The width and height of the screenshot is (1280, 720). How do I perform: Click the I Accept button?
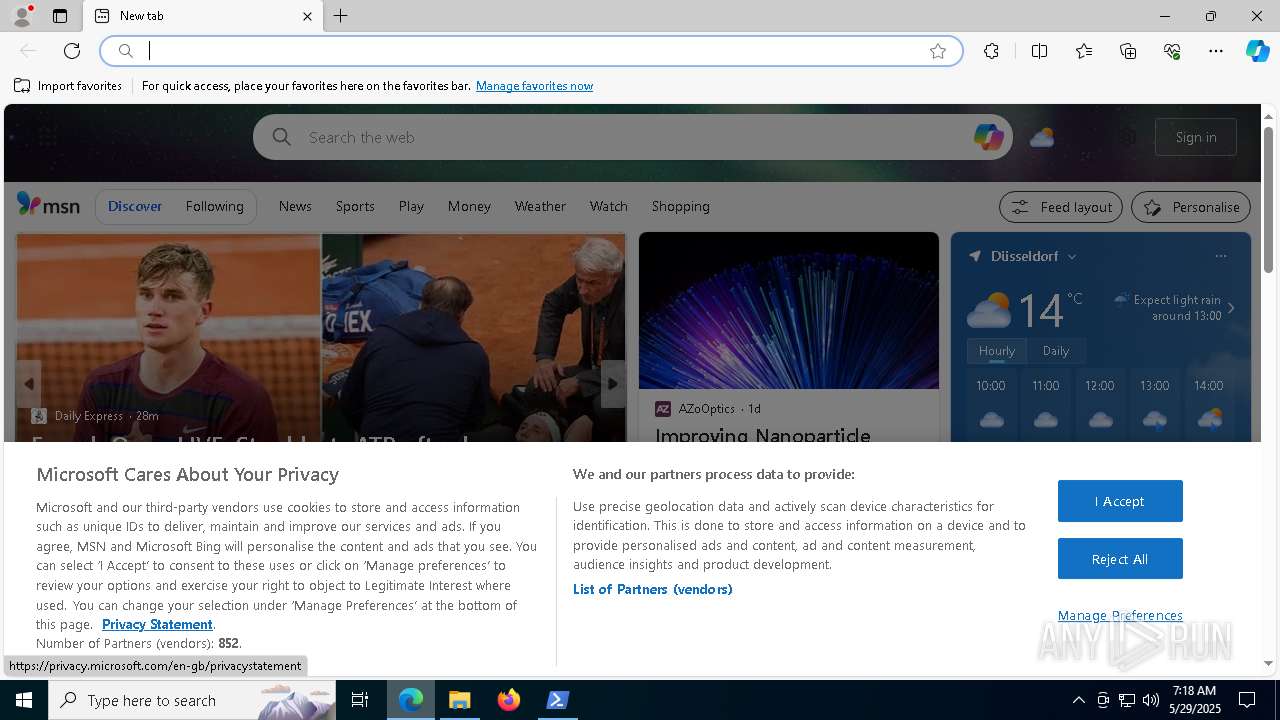(x=1120, y=501)
